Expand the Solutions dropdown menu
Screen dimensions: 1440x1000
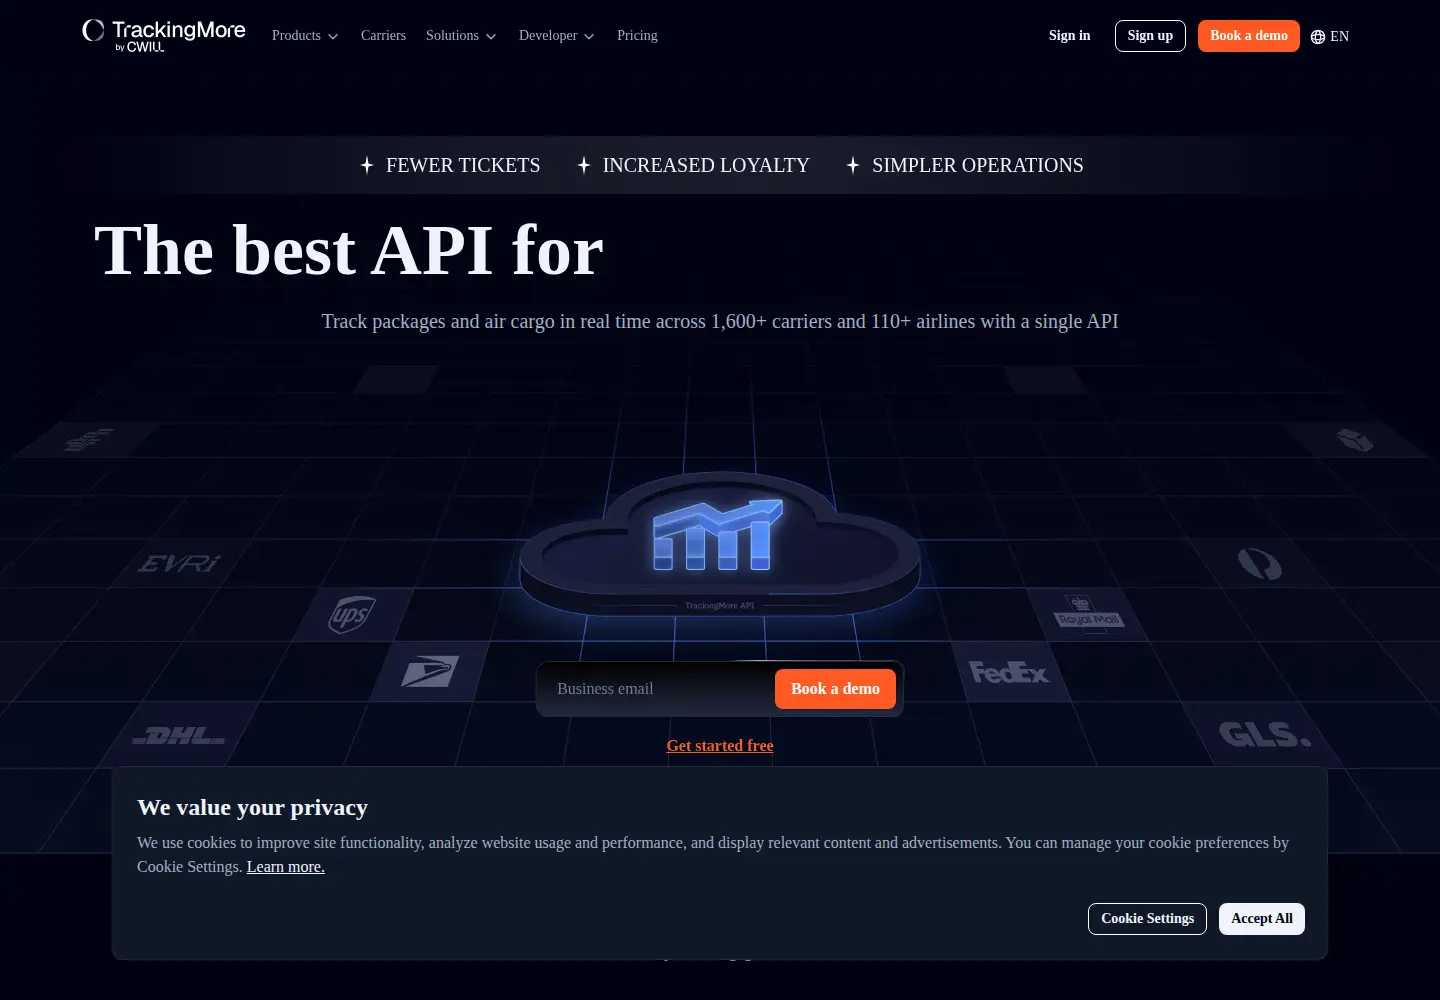click(x=461, y=36)
